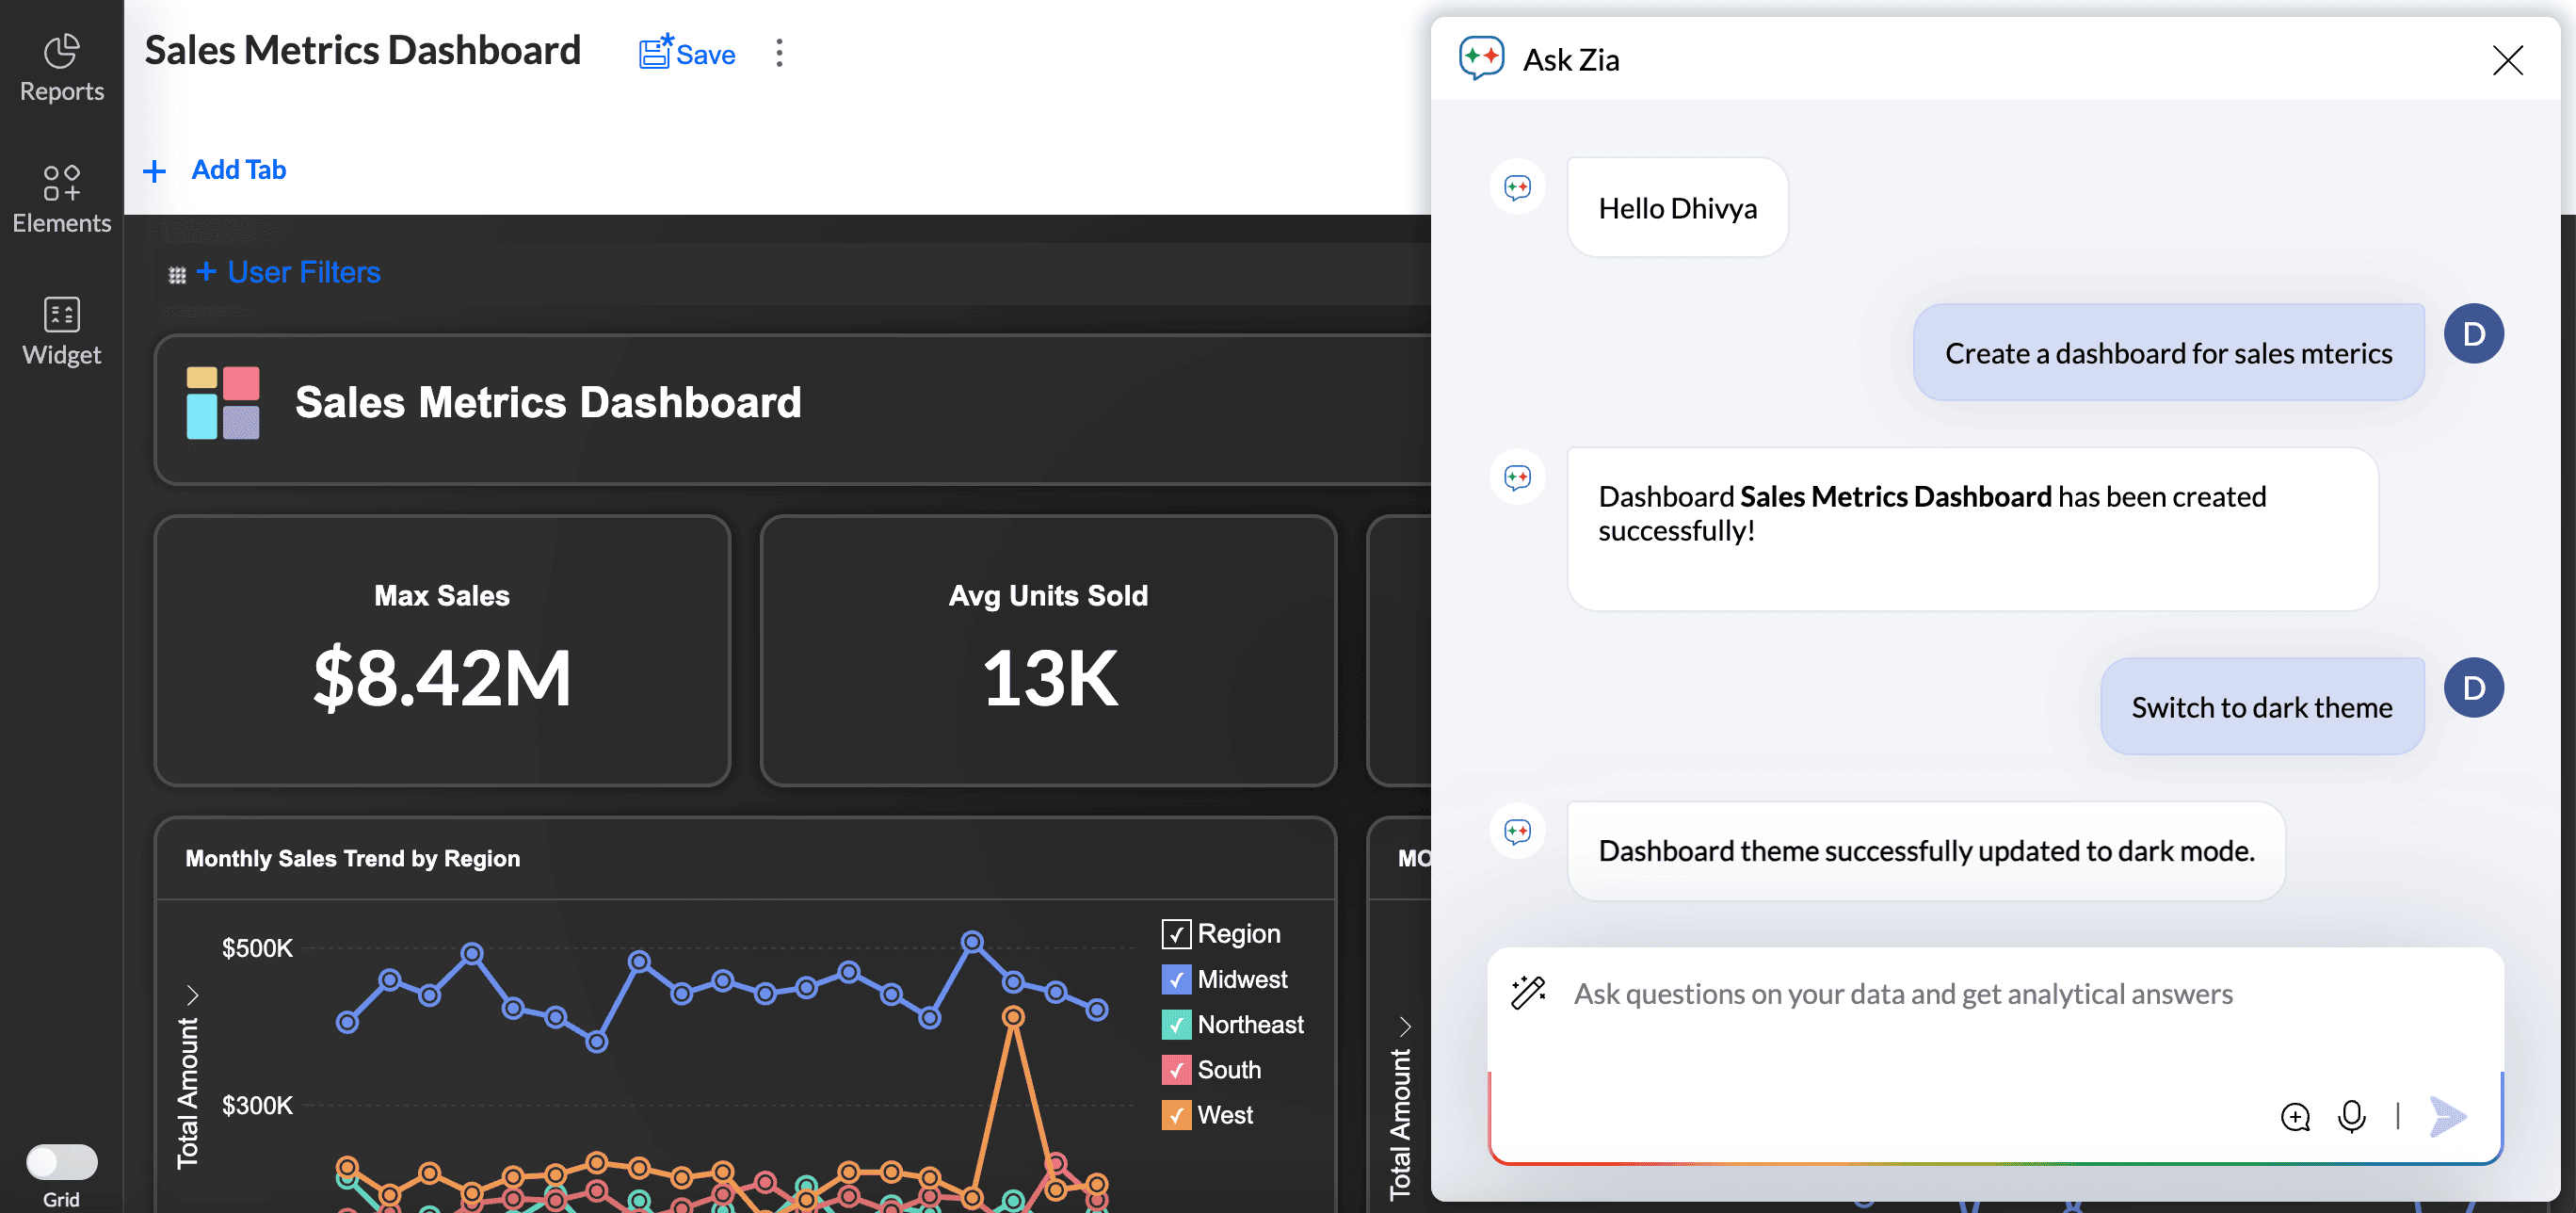Image resolution: width=2576 pixels, height=1213 pixels.
Task: Save the dashboard
Action: (x=687, y=53)
